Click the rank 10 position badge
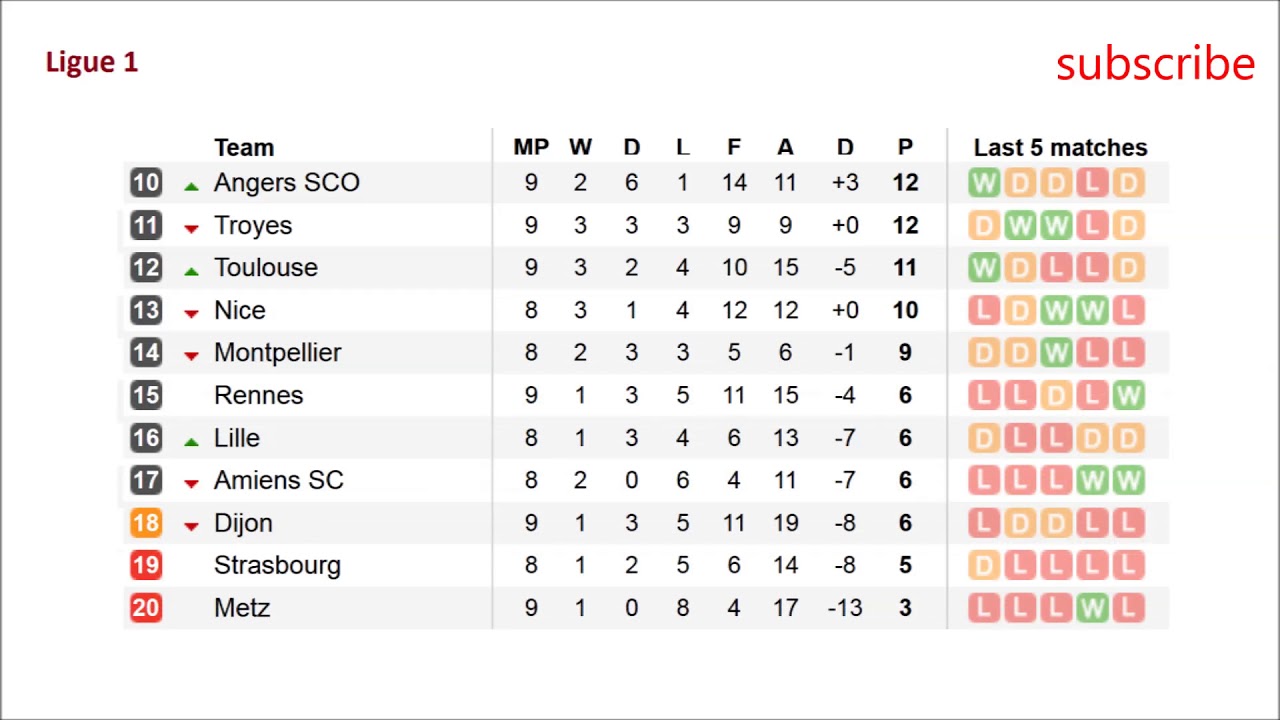 (146, 182)
